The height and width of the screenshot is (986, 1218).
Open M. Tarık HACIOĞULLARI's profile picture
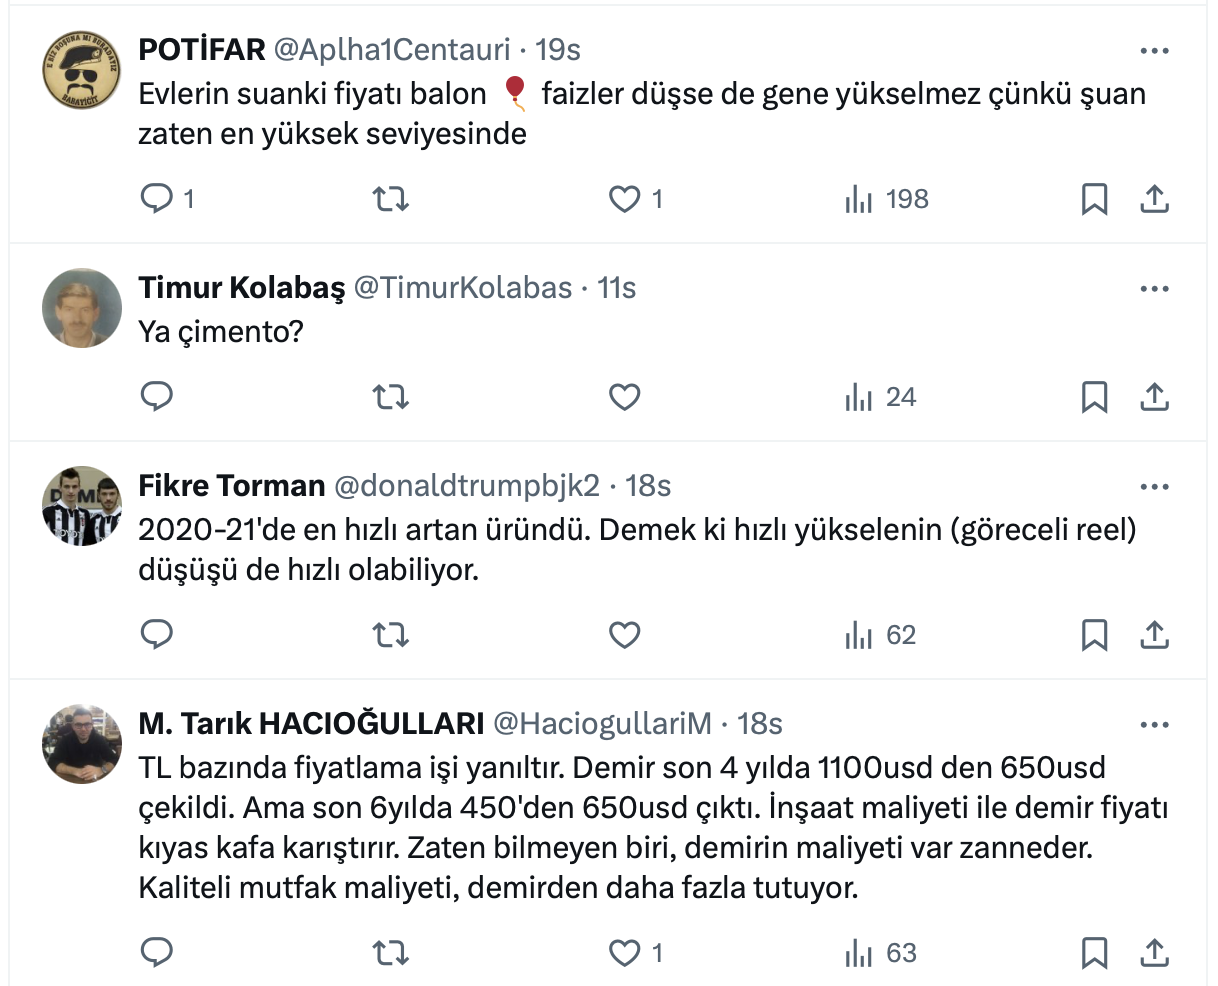pos(82,744)
